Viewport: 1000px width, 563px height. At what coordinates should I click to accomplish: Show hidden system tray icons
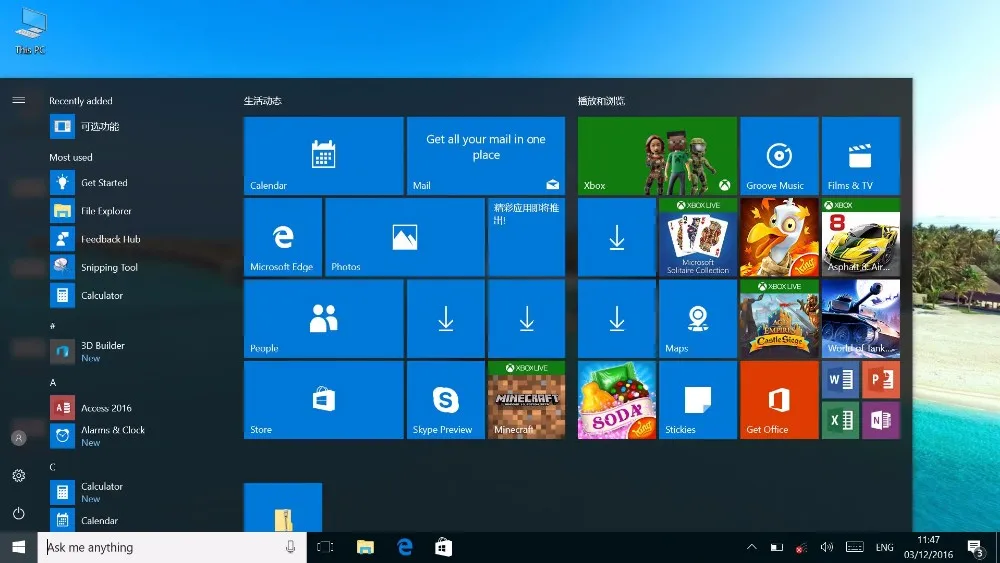752,547
